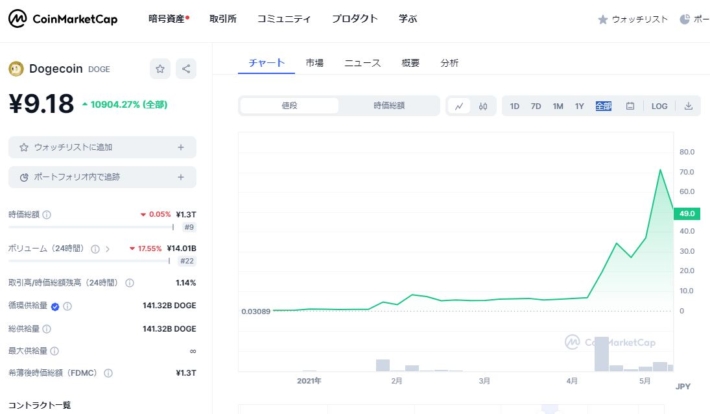Click the #22 volume rank badge
710x414 pixels.
coord(187,261)
